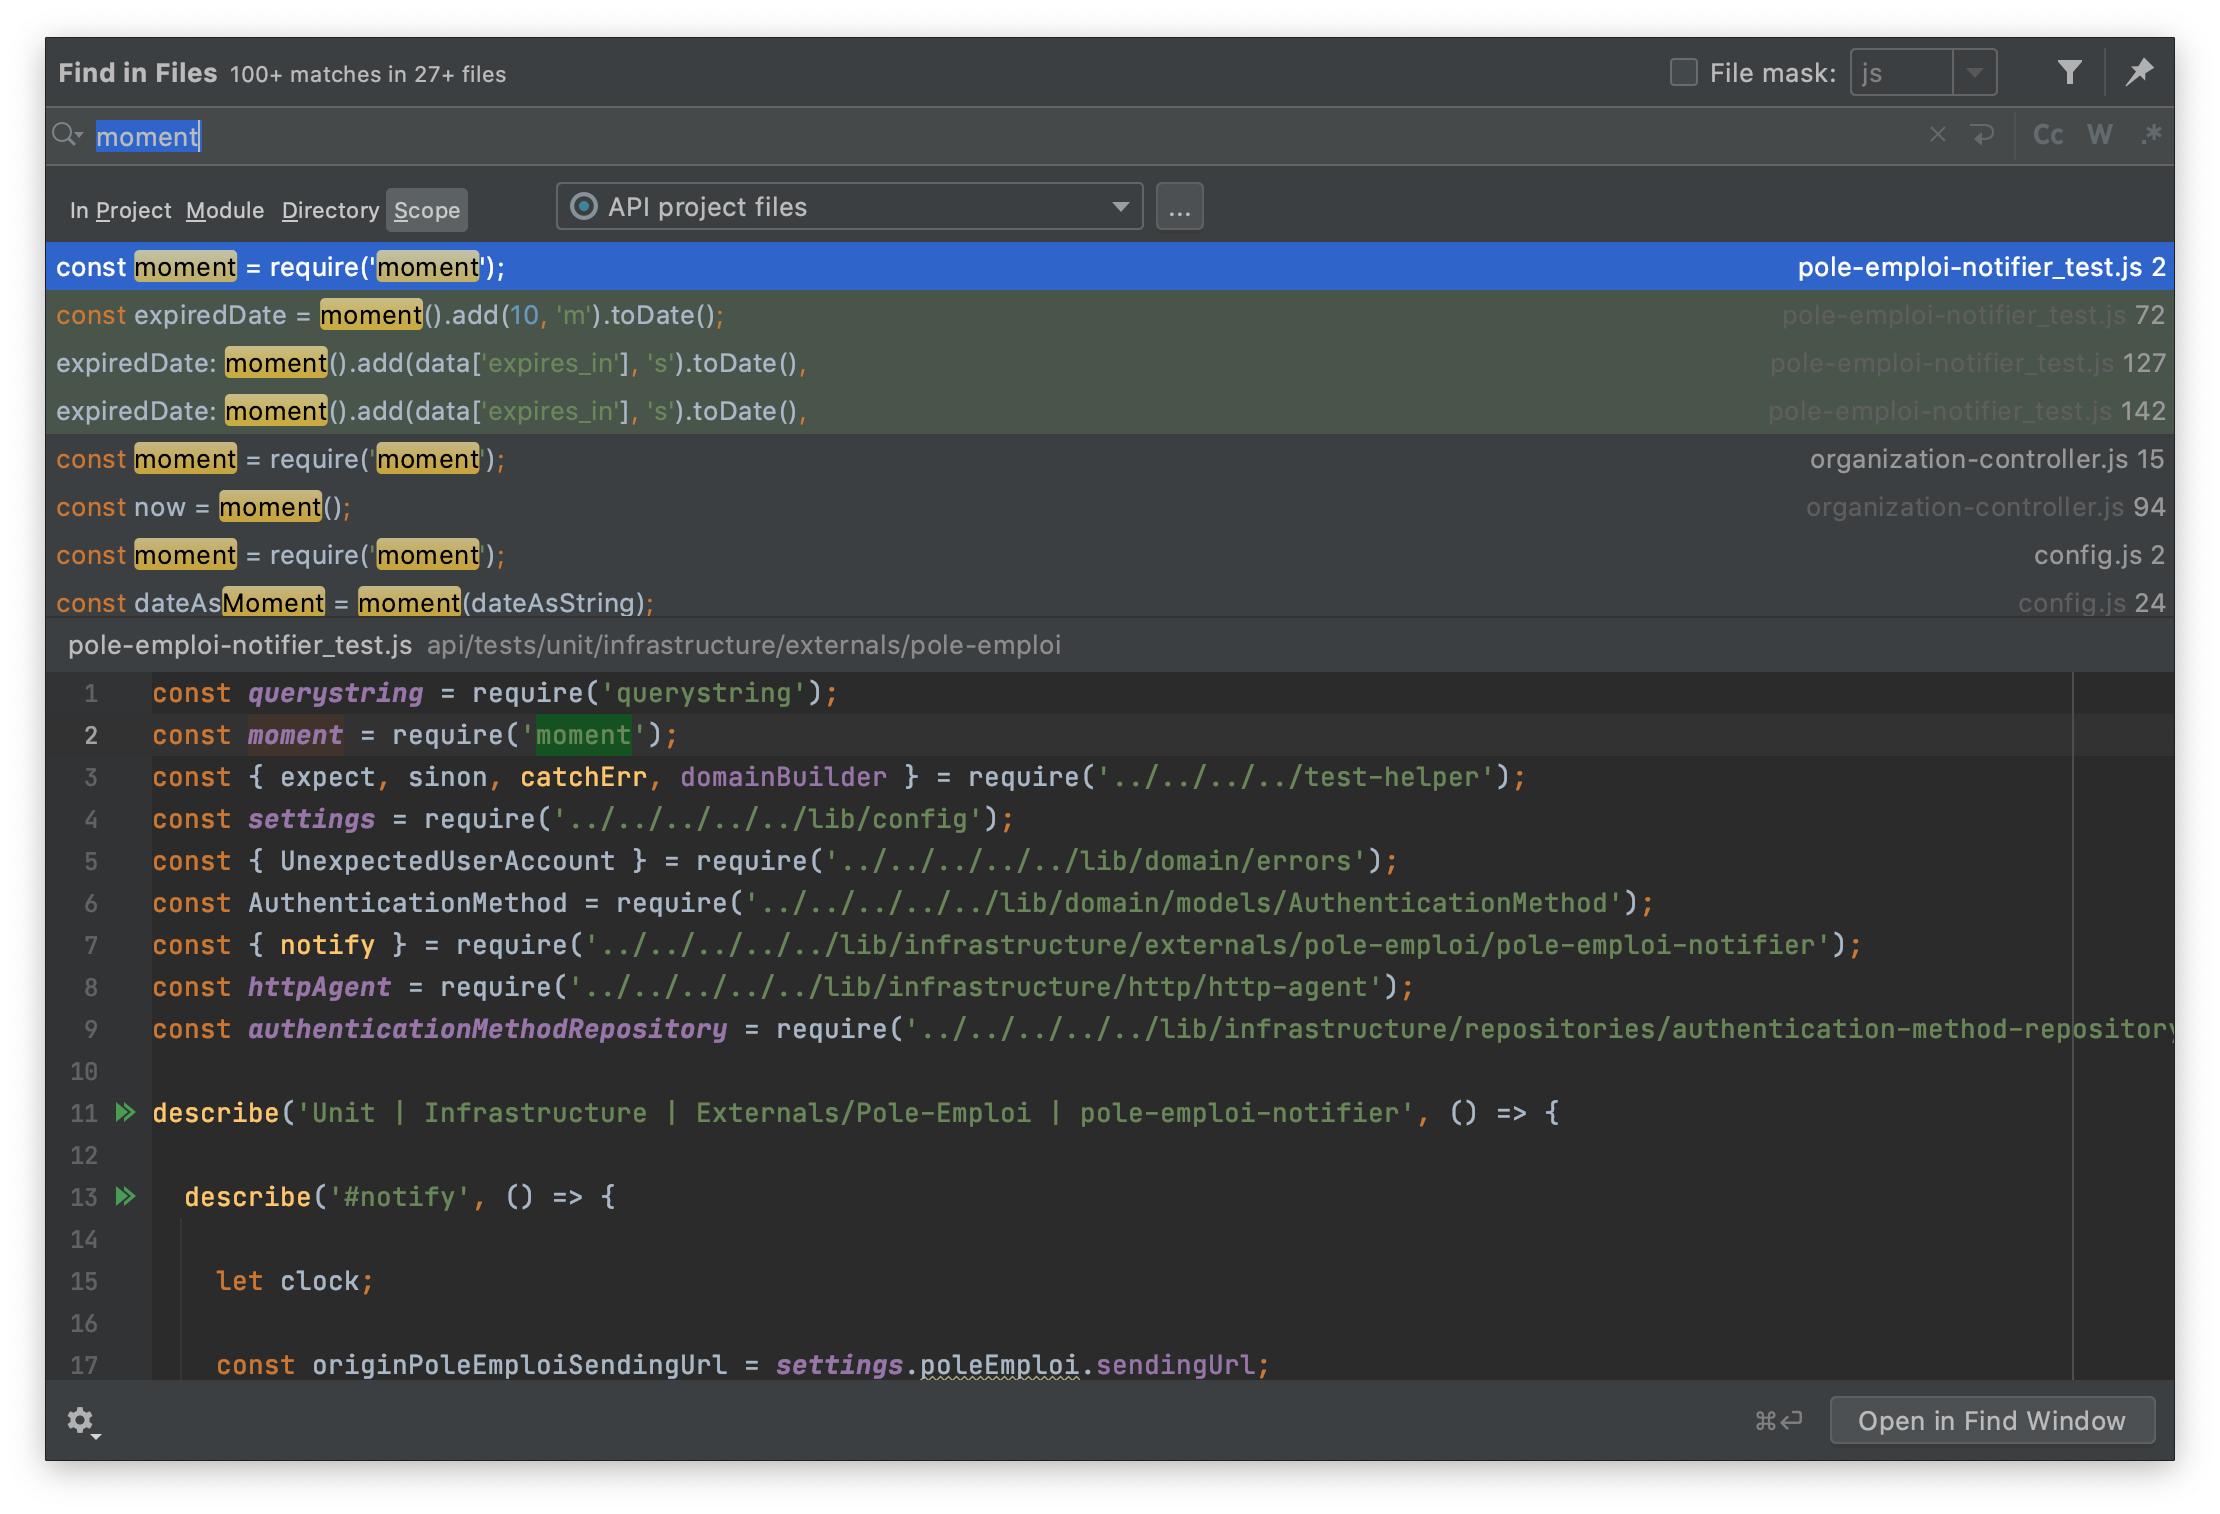Pin the Find in Files window
The image size is (2220, 1514).
tap(2139, 72)
